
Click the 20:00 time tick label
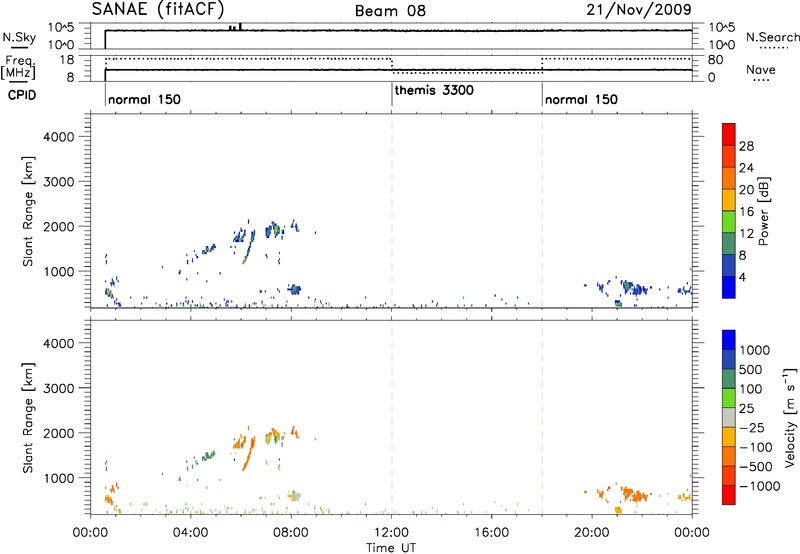[x=592, y=533]
